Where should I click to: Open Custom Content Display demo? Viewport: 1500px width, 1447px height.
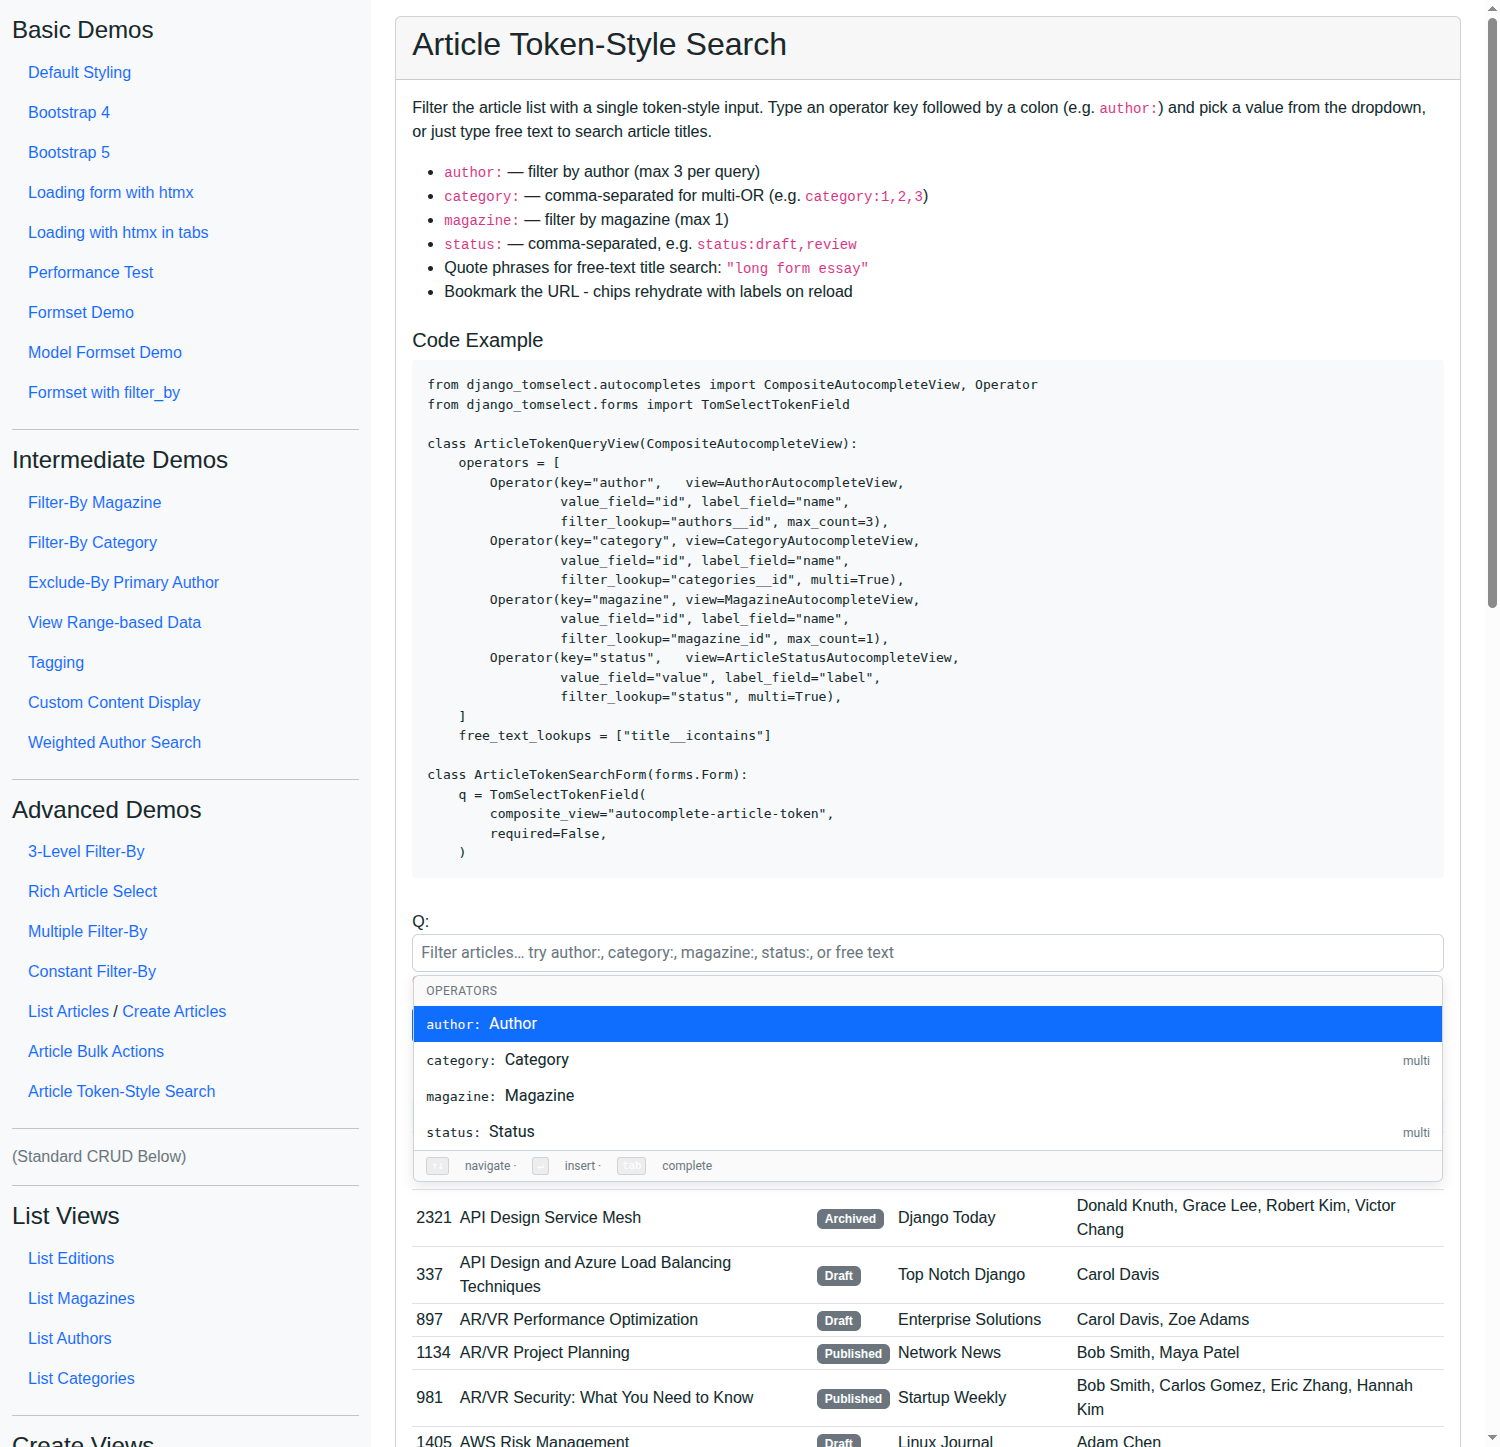(x=114, y=702)
